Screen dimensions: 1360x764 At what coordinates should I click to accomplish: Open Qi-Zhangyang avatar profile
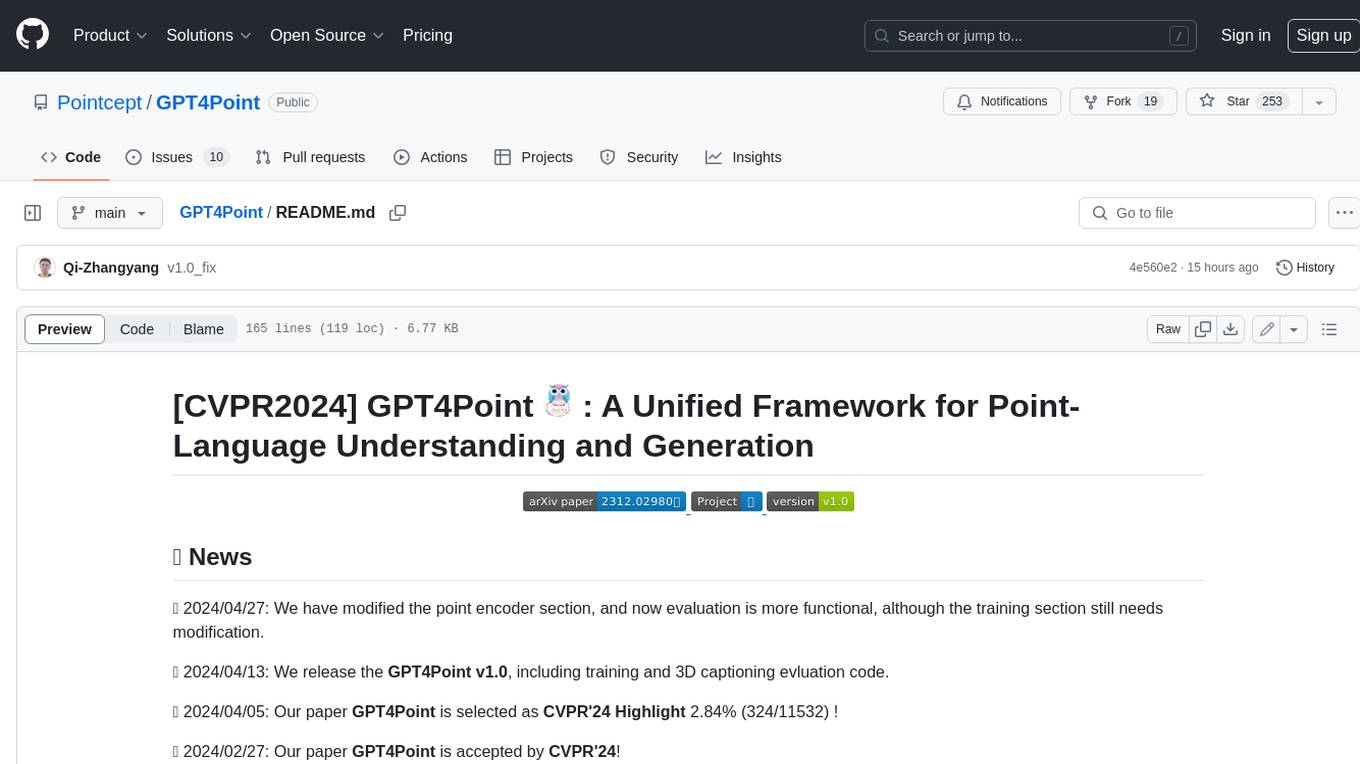(x=44, y=268)
